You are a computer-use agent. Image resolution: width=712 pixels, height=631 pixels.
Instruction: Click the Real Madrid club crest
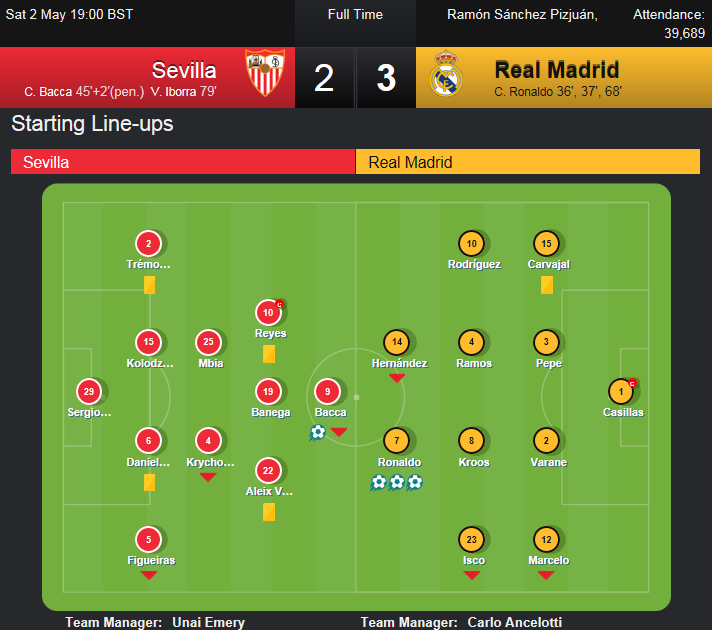(445, 74)
